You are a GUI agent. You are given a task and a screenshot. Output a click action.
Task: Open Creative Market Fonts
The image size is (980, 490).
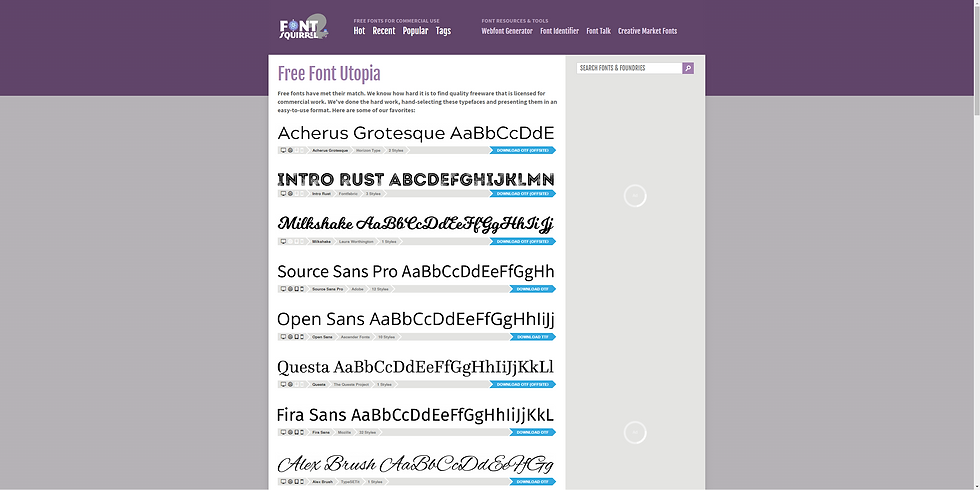coord(648,31)
